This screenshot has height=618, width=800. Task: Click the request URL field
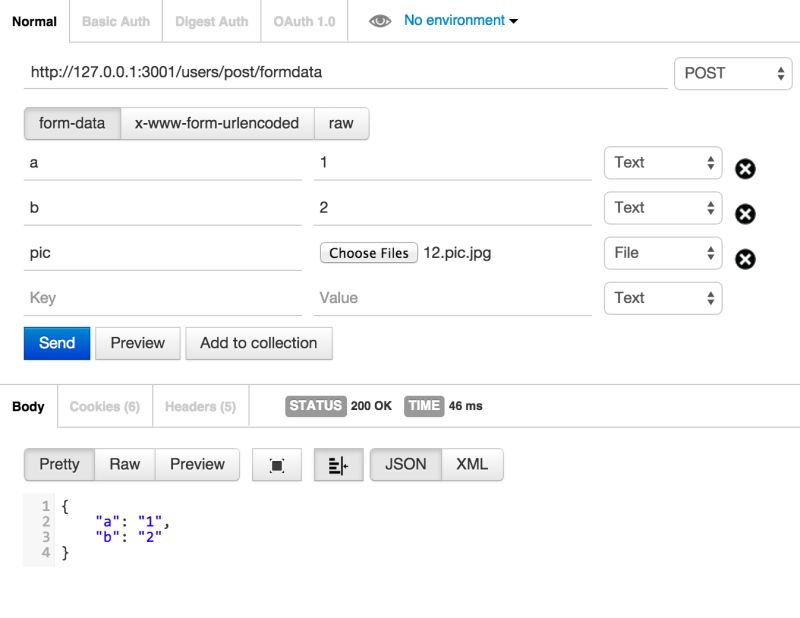coord(345,73)
